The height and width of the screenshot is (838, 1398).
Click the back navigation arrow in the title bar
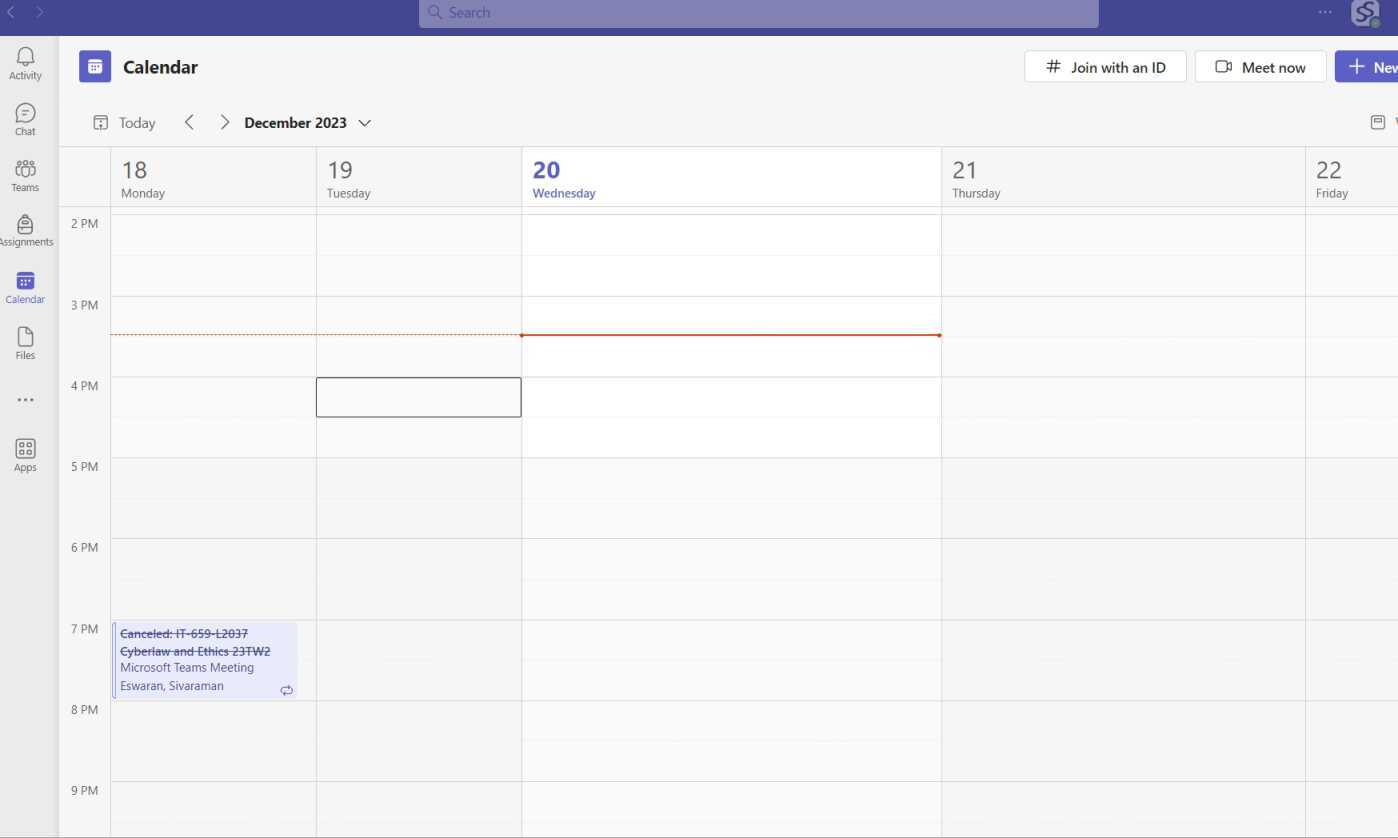pyautogui.click(x=11, y=12)
